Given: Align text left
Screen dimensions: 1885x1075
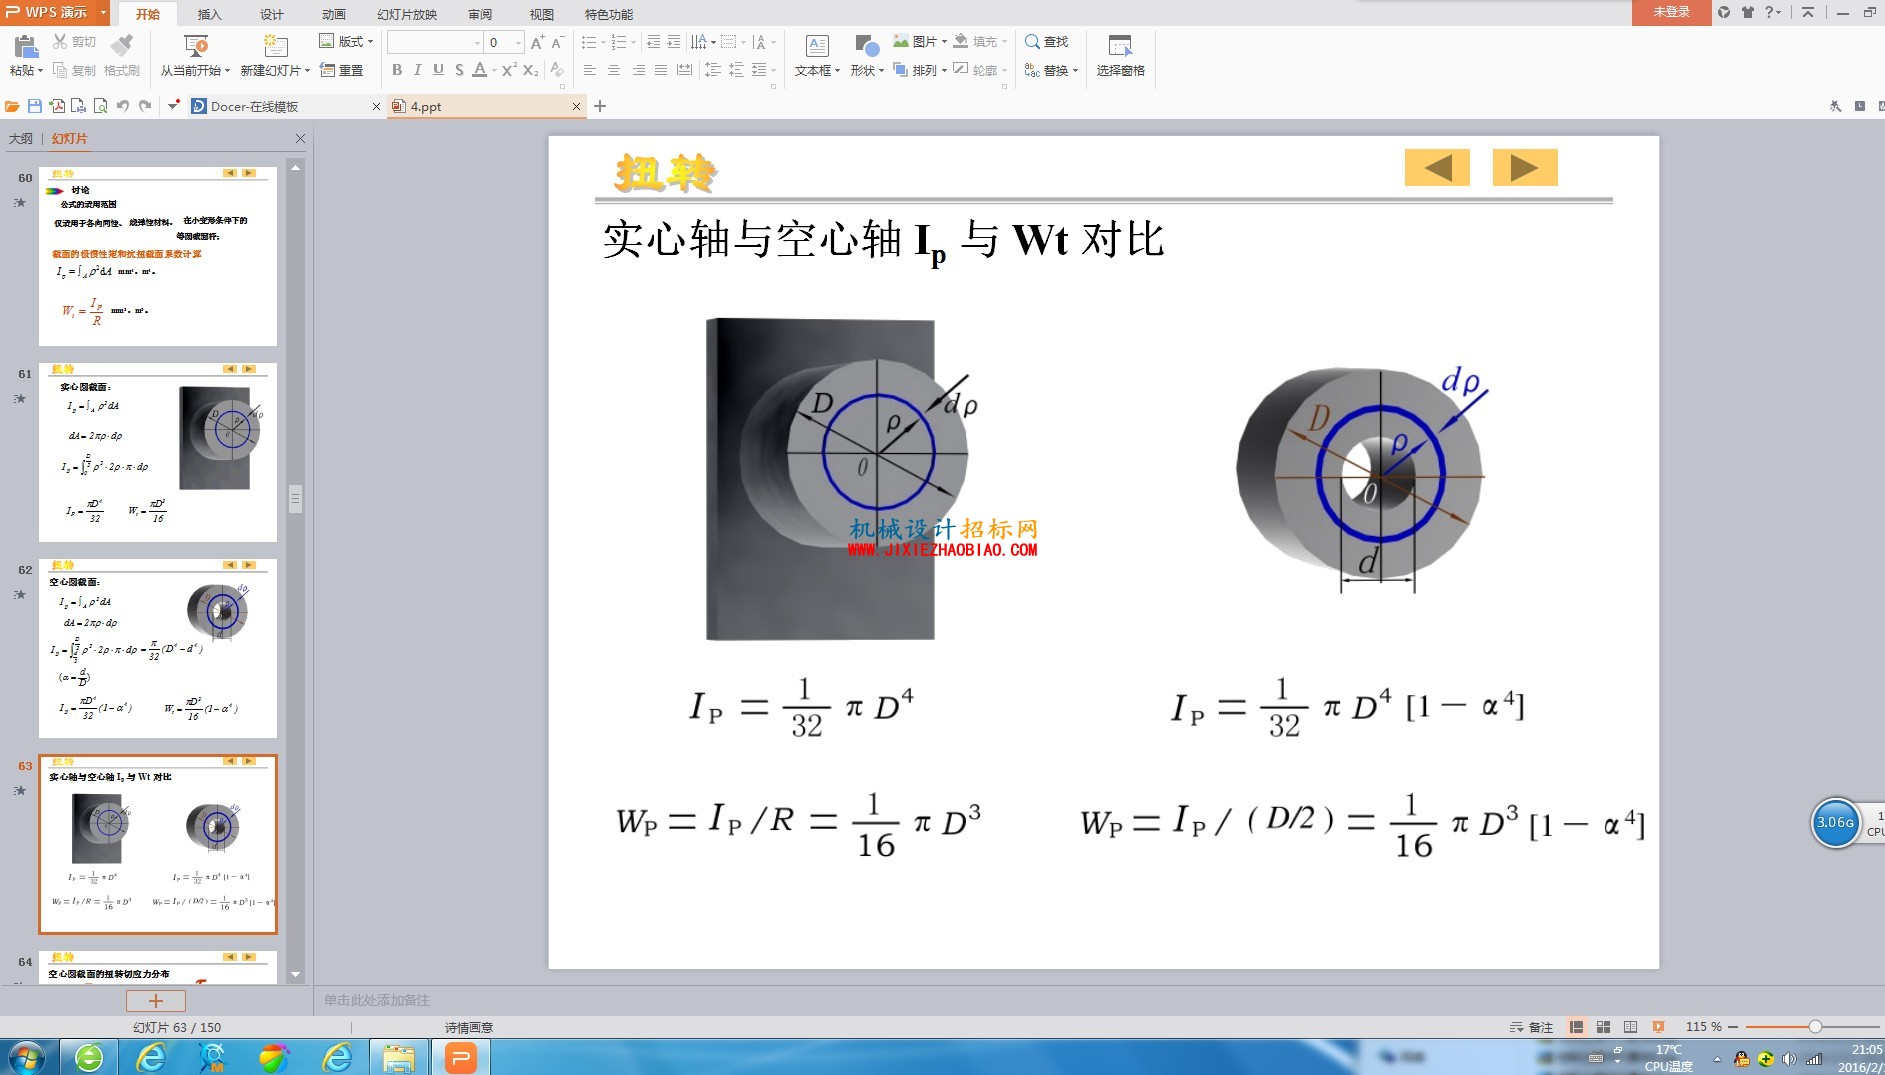Looking at the screenshot, I should coord(590,70).
